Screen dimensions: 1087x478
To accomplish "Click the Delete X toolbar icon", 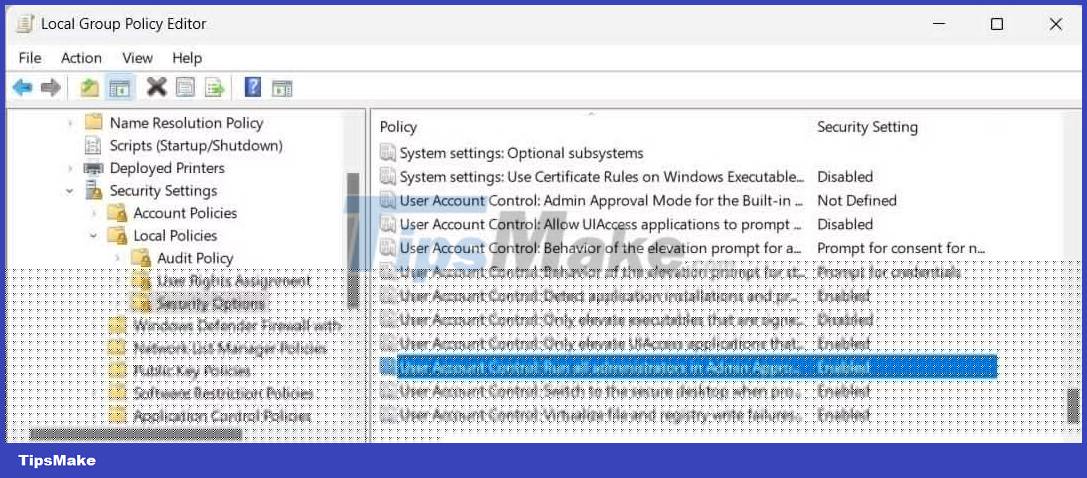I will 157,87.
